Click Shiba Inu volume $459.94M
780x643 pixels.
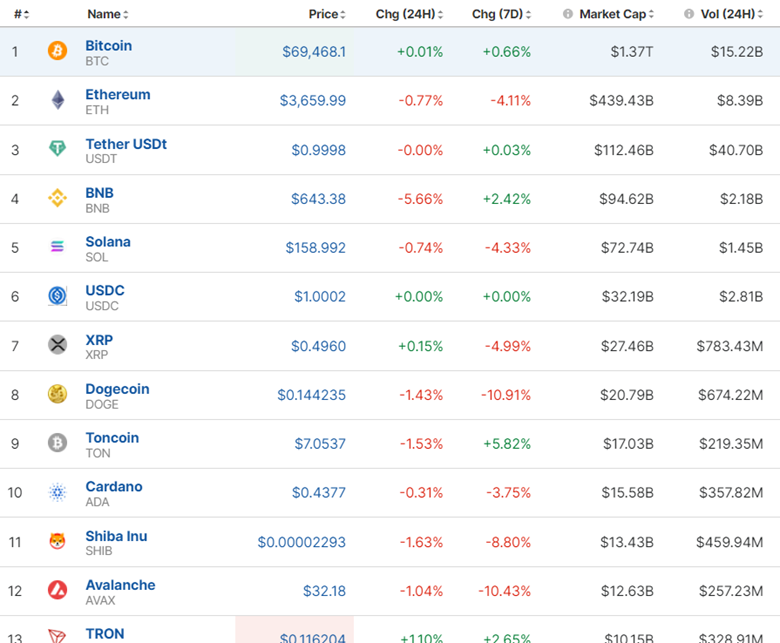(x=729, y=542)
